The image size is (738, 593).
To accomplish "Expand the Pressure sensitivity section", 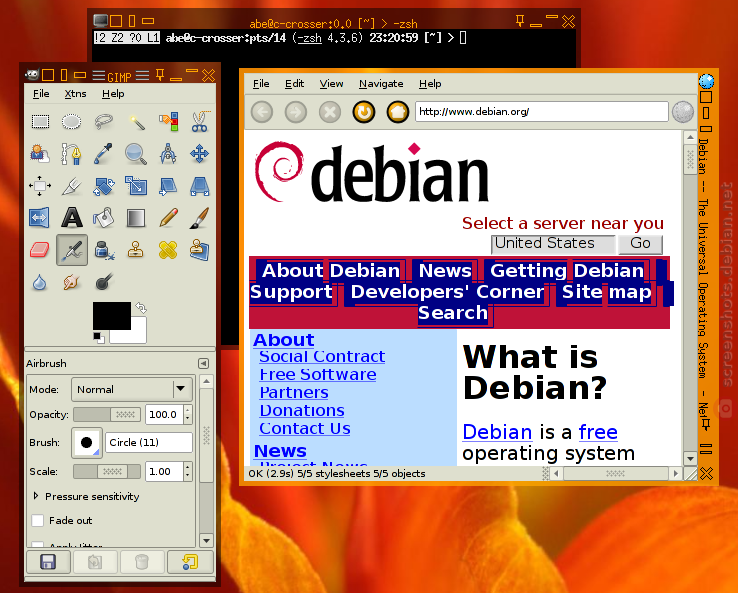I will (36, 496).
